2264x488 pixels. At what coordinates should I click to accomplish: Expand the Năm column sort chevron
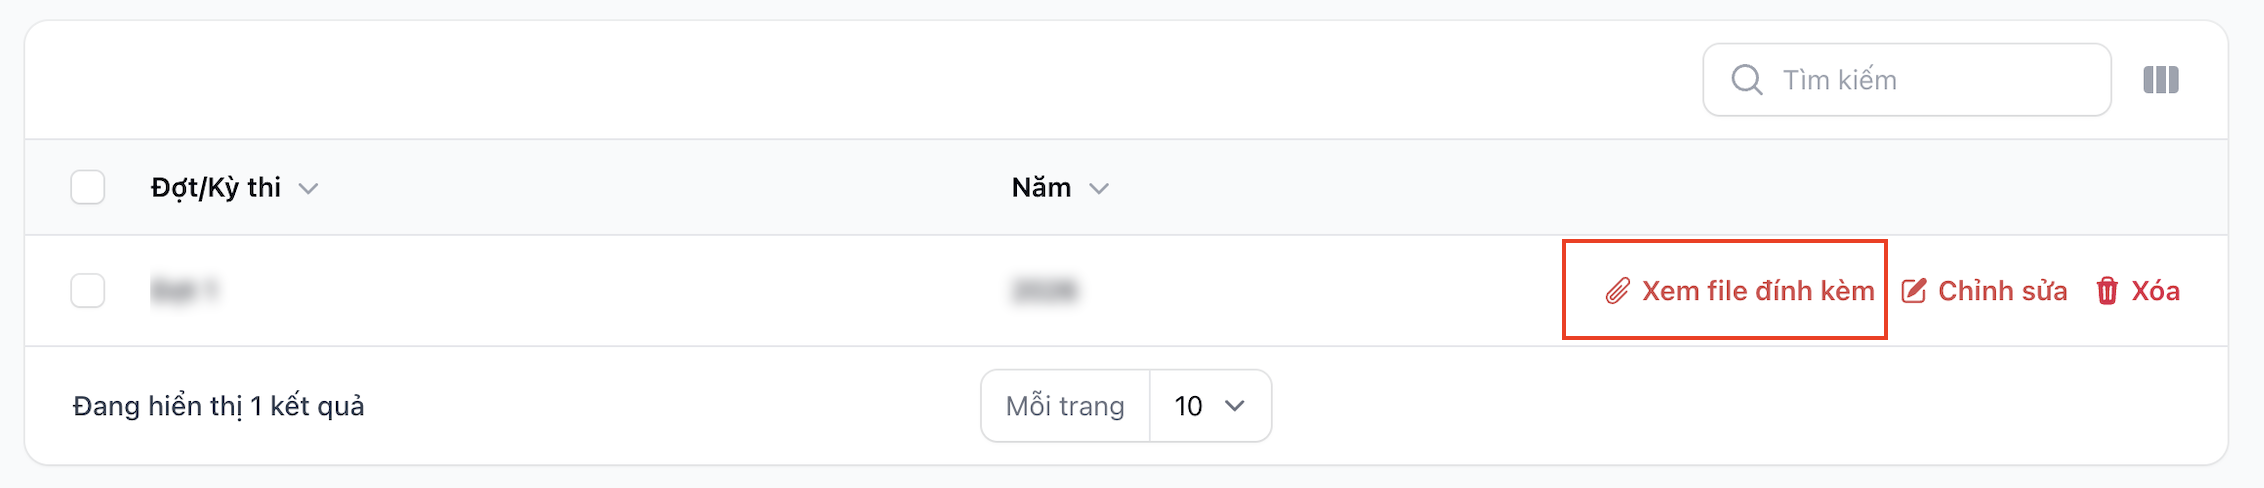pos(1099,188)
